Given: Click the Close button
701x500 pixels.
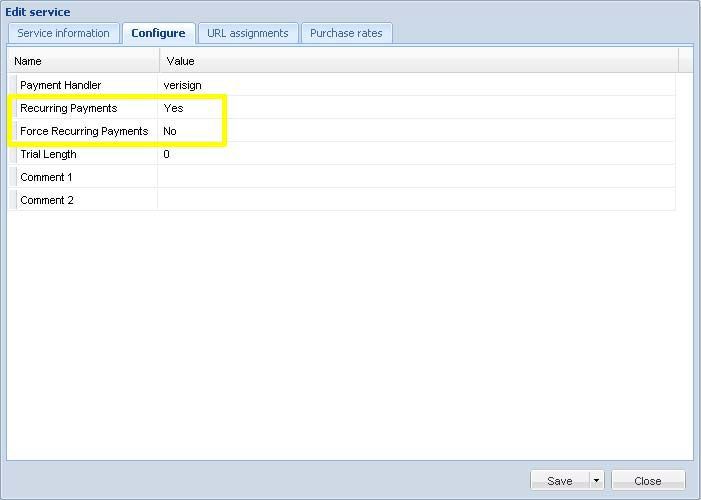Looking at the screenshot, I should [x=648, y=481].
